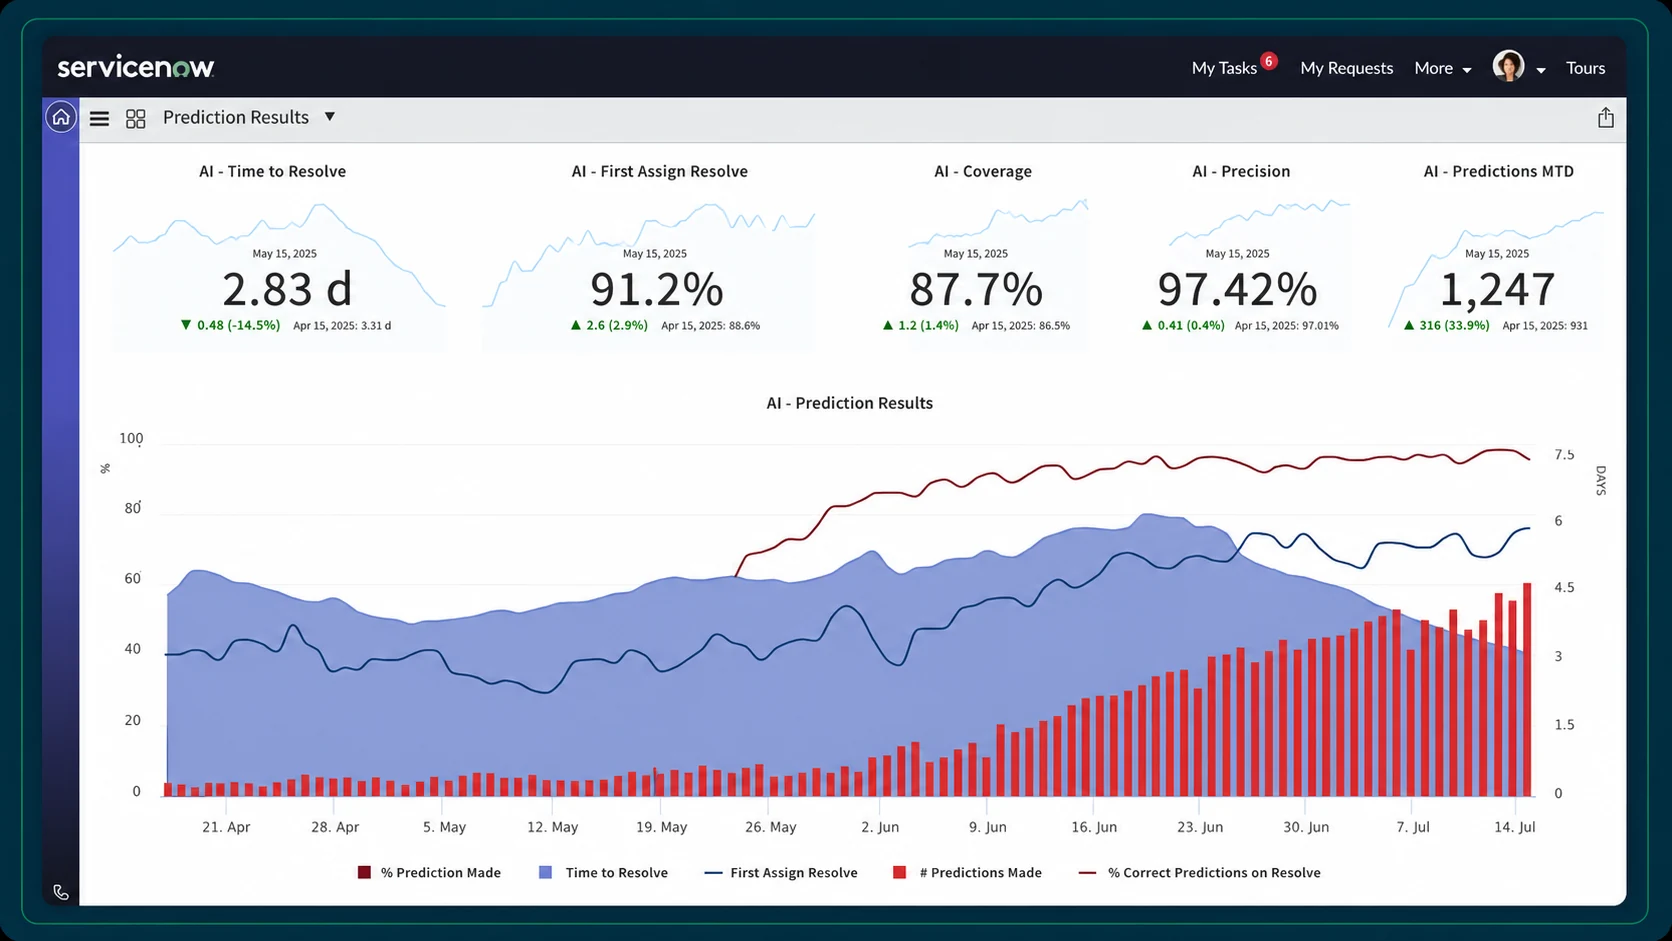The width and height of the screenshot is (1672, 941).
Task: Click the 9. Jun axis label
Action: click(987, 827)
